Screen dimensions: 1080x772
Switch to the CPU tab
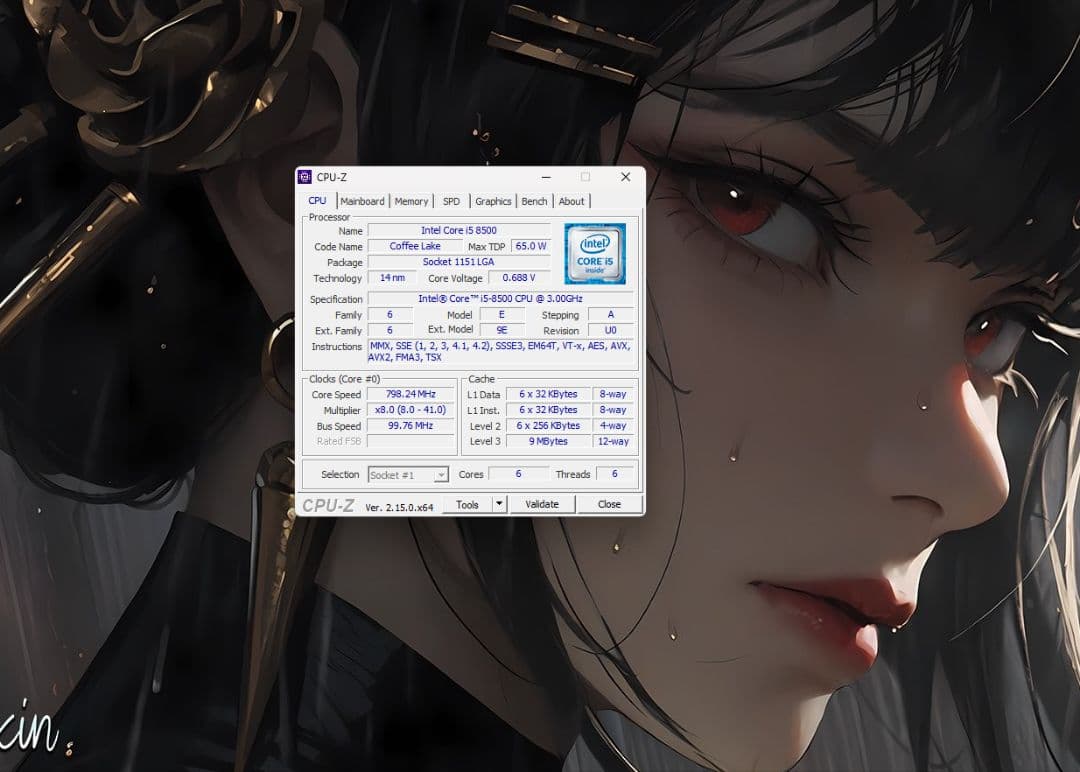click(318, 200)
